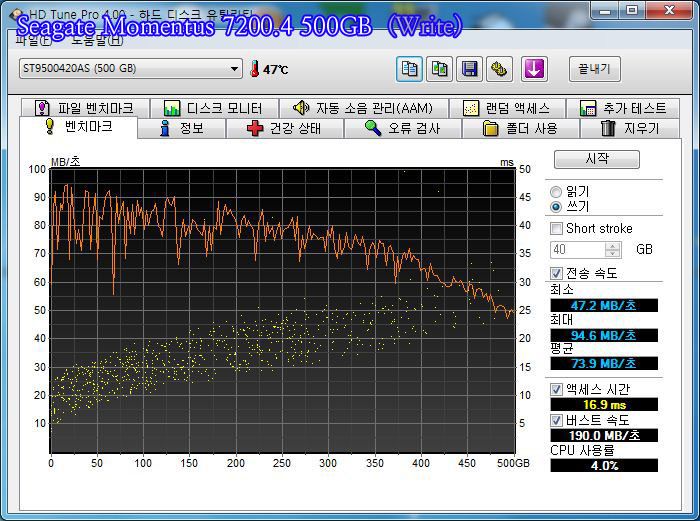Toggle the 버스트 속도 checkbox
This screenshot has height=521, width=700.
tap(556, 420)
